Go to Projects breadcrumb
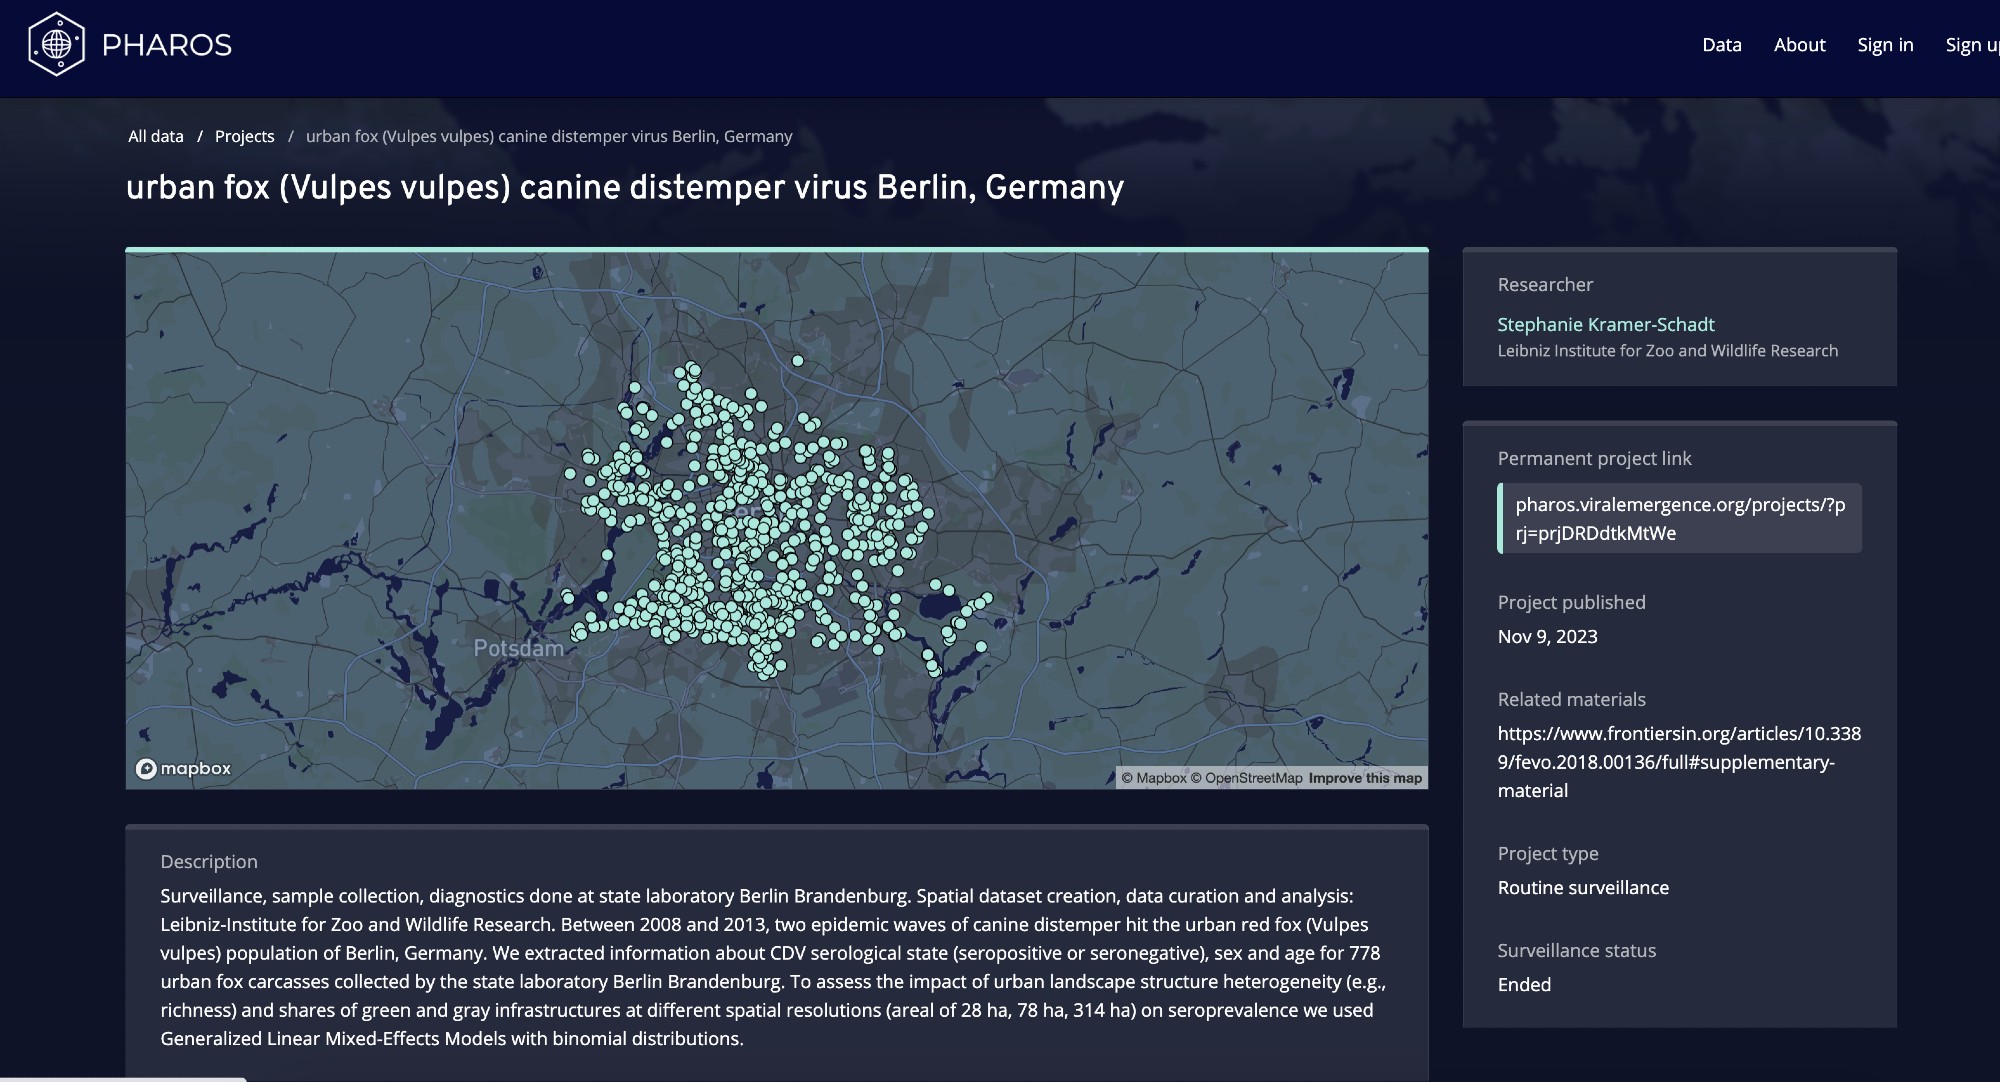 tap(244, 136)
